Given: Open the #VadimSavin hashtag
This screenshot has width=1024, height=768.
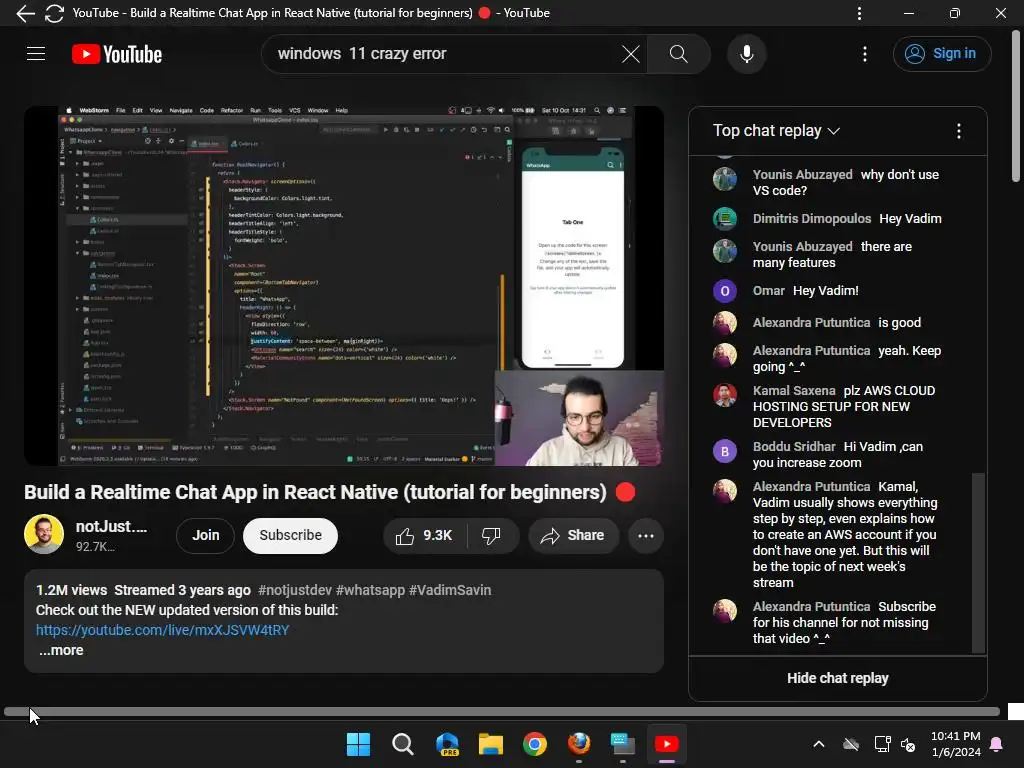Looking at the screenshot, I should tap(450, 590).
